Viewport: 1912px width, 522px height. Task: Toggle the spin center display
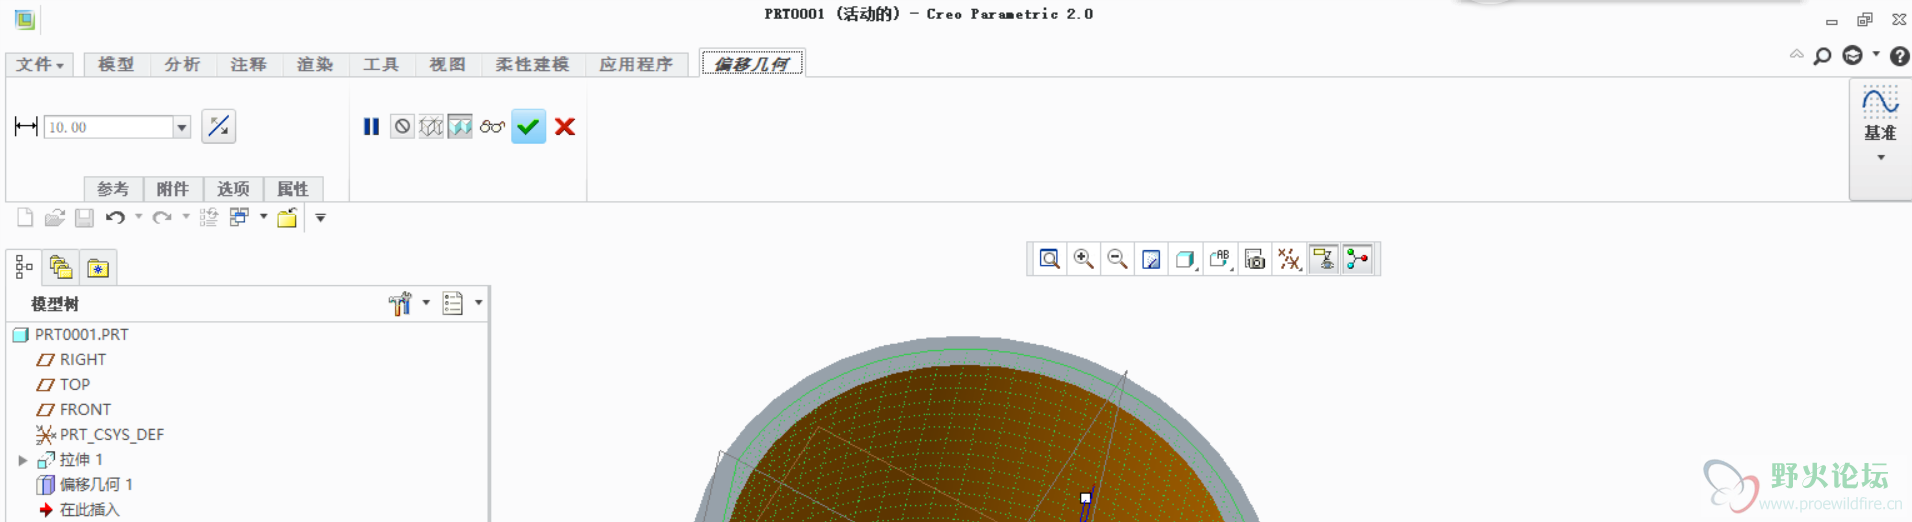[x=1357, y=259]
